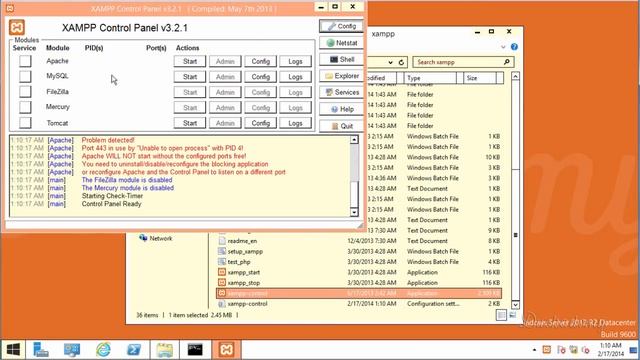Expand the Explorer ribbon chevron
Image resolution: width=640 pixels, height=360 pixels.
click(x=503, y=47)
